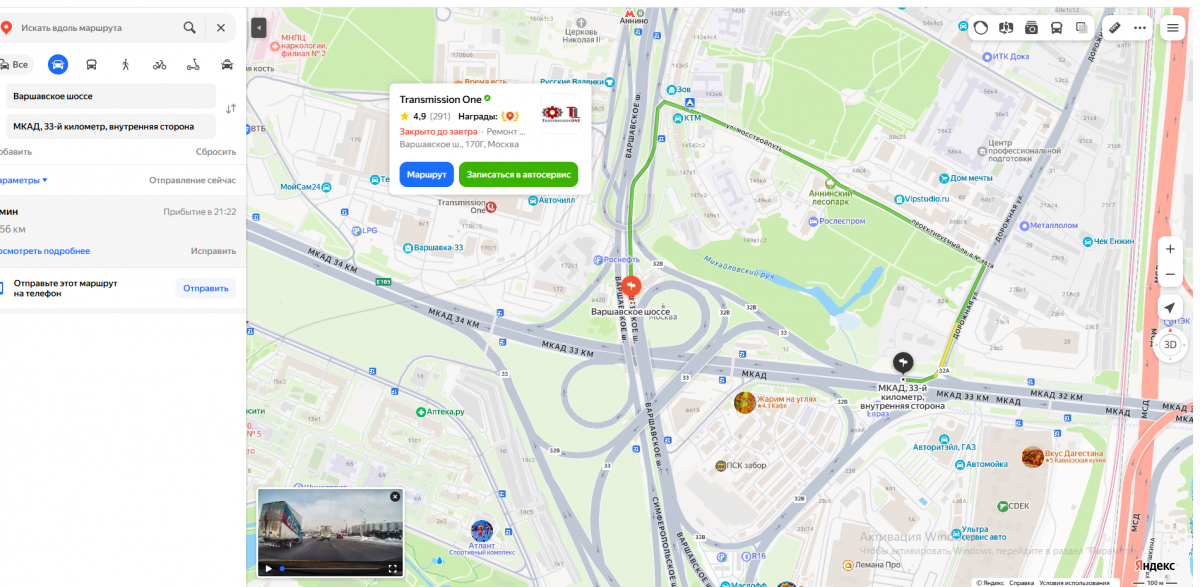Select the bicycle route mode
The width and height of the screenshot is (1200, 587).
click(x=160, y=64)
